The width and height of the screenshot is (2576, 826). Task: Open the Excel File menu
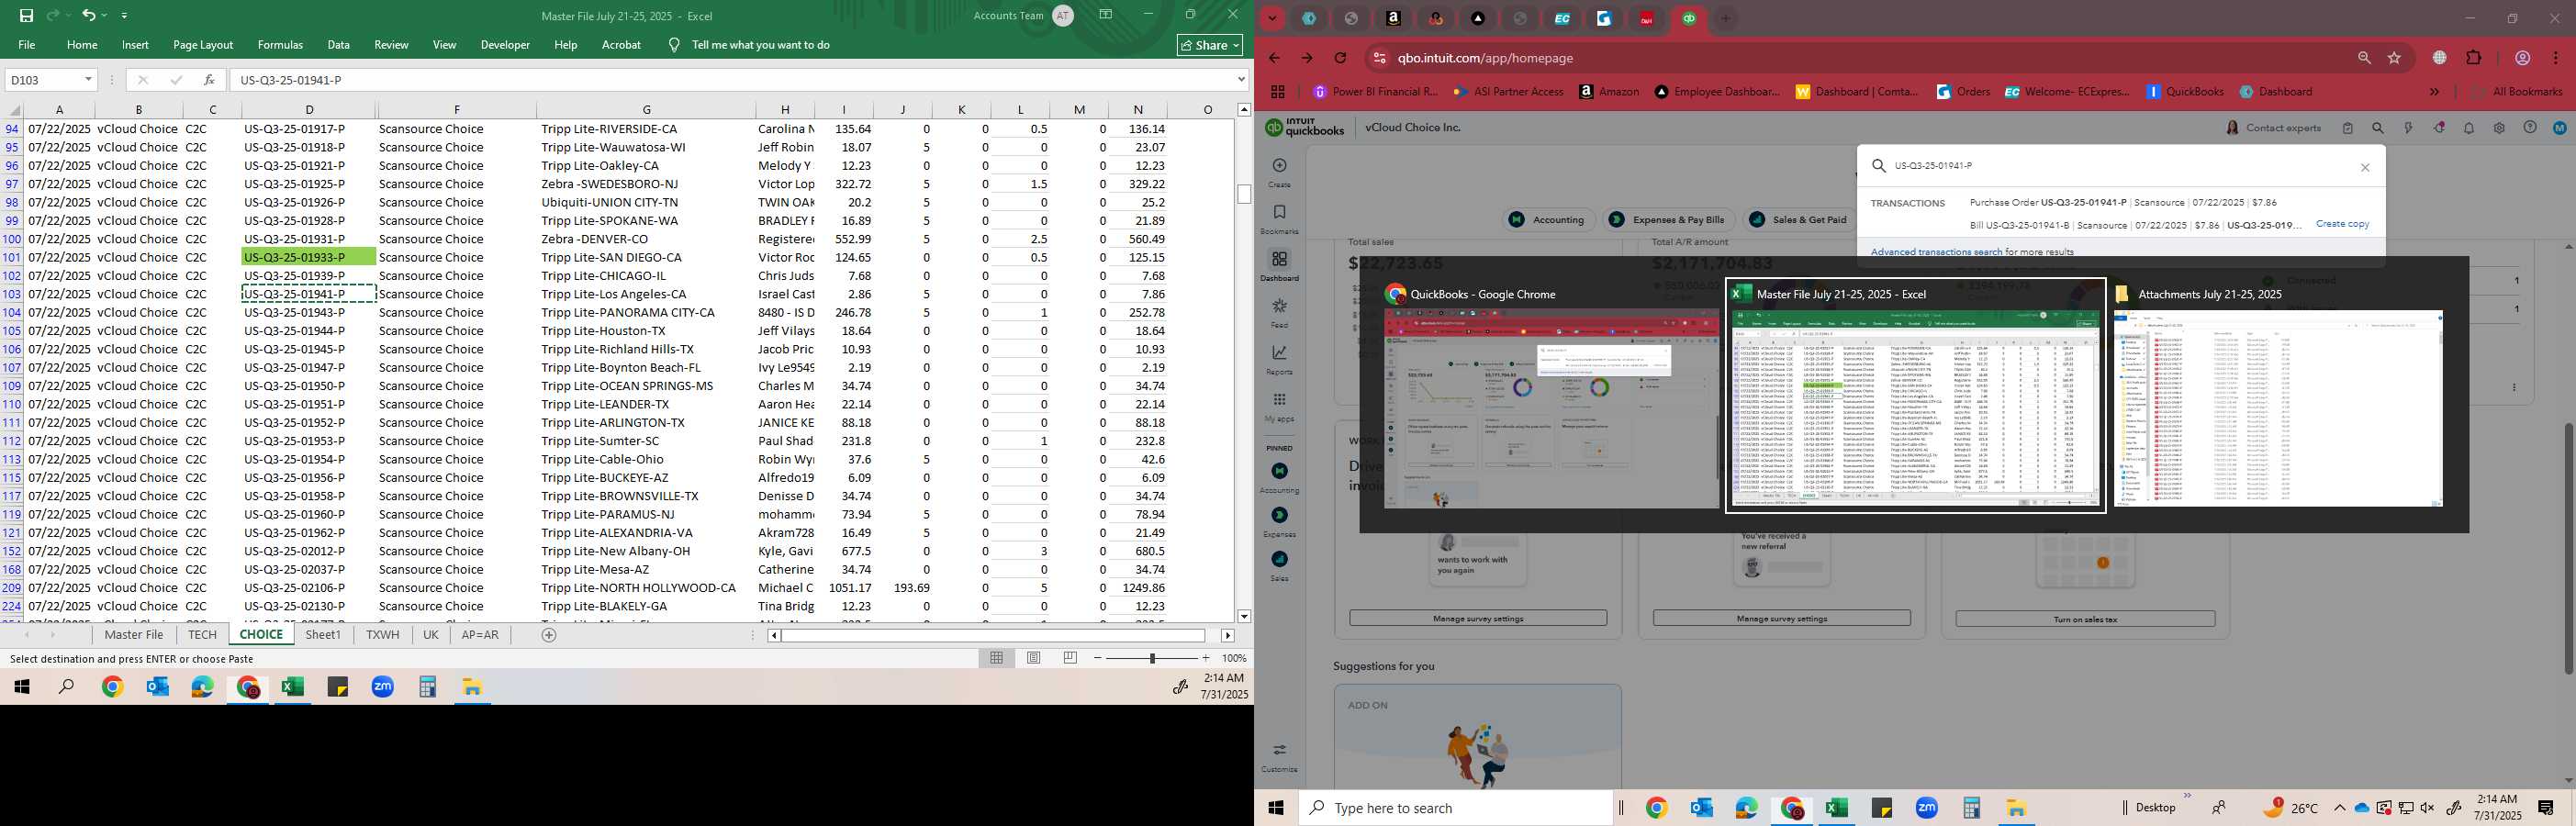click(27, 45)
